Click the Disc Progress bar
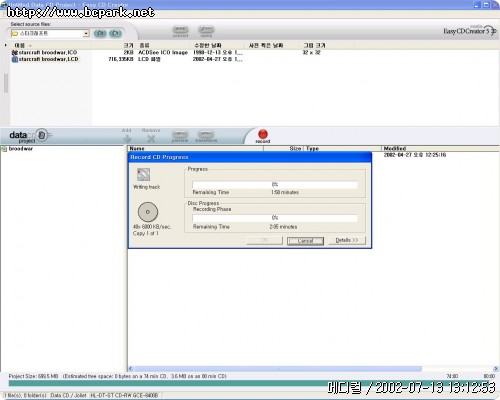This screenshot has width=500, height=400. (x=275, y=218)
